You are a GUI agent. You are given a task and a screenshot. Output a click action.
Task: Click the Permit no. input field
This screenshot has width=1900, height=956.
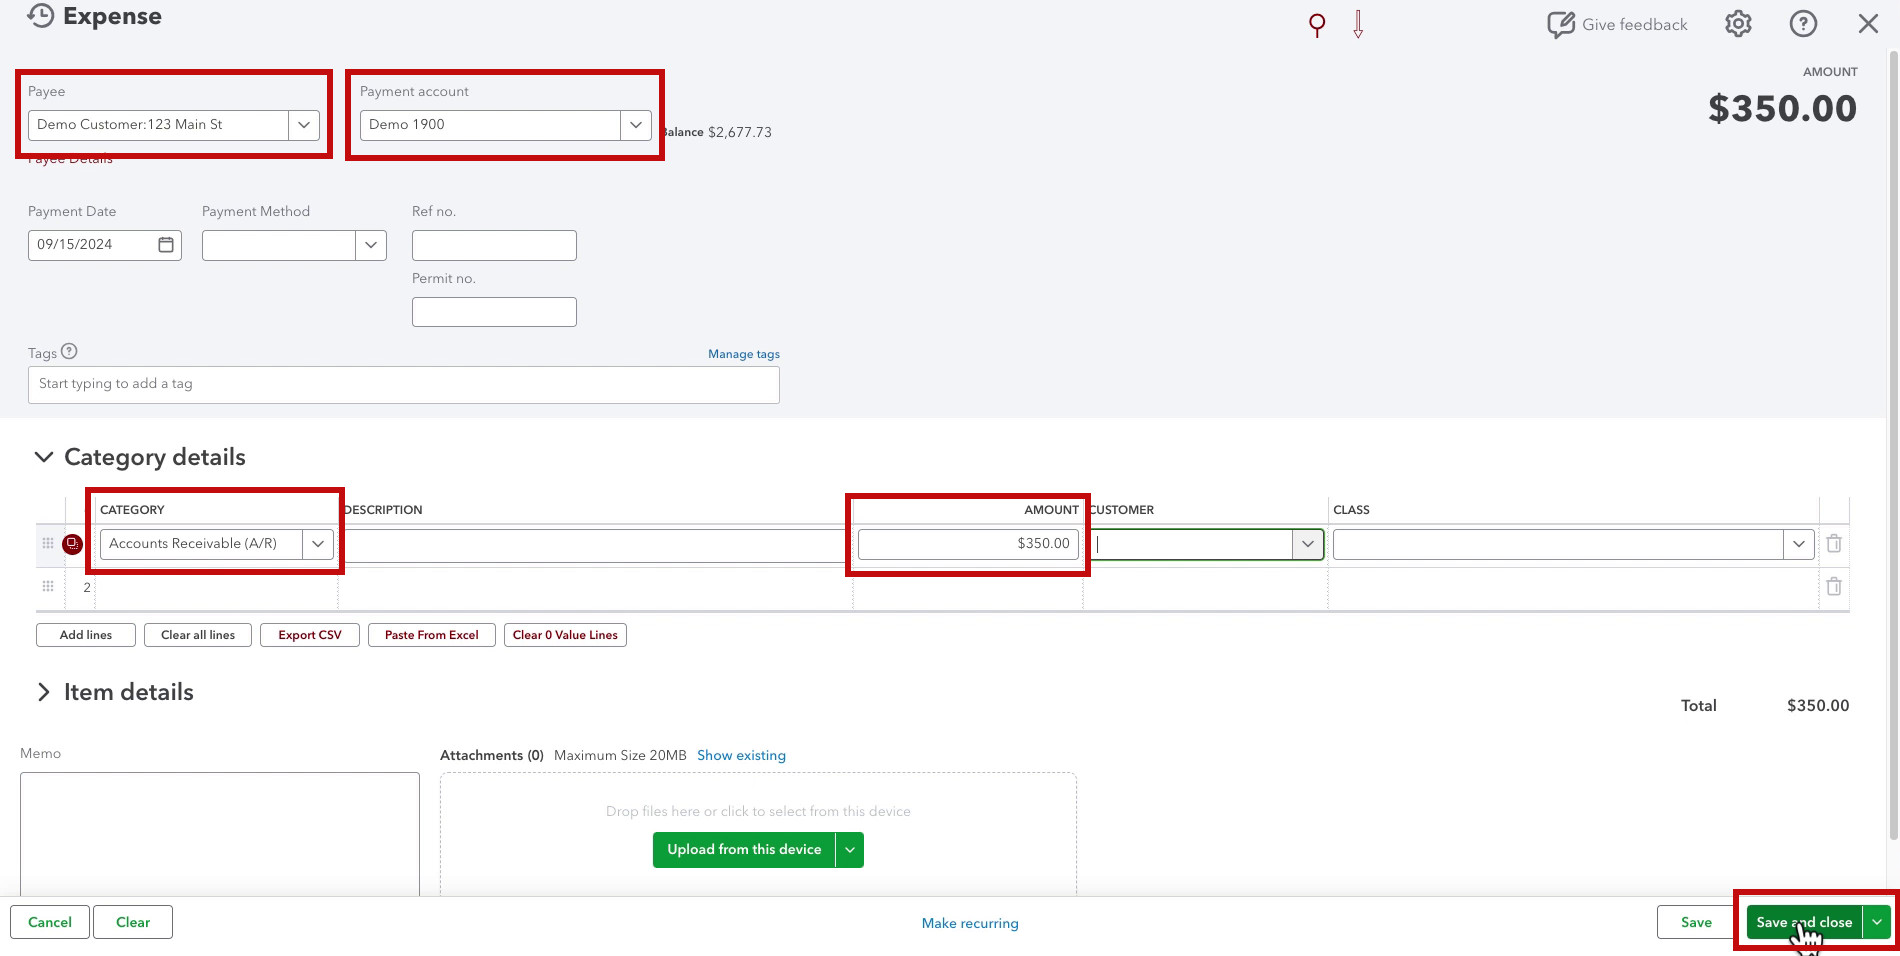494,312
